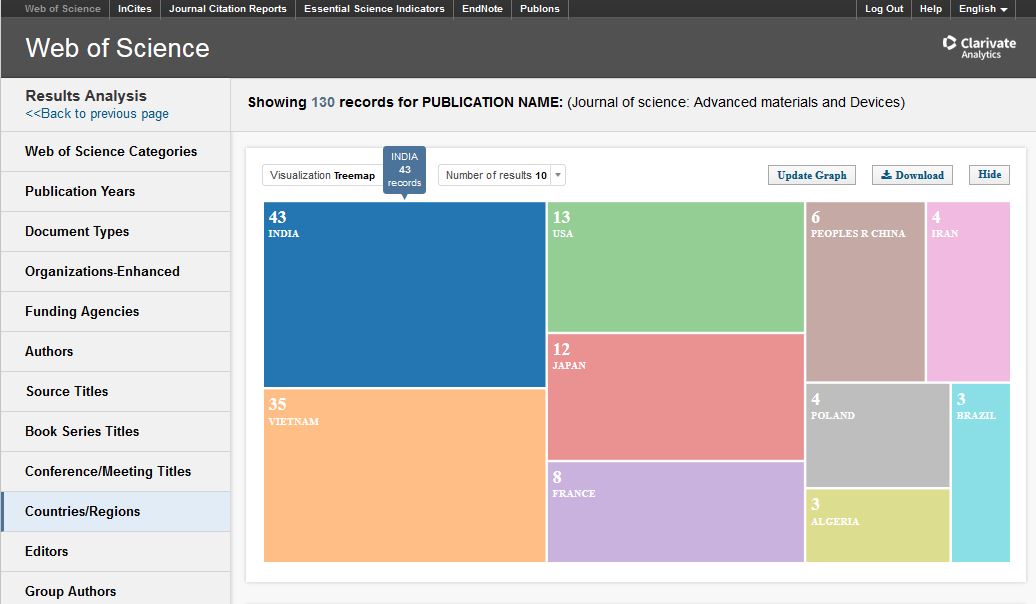Select Conference/Meeting Titles analysis

click(116, 472)
